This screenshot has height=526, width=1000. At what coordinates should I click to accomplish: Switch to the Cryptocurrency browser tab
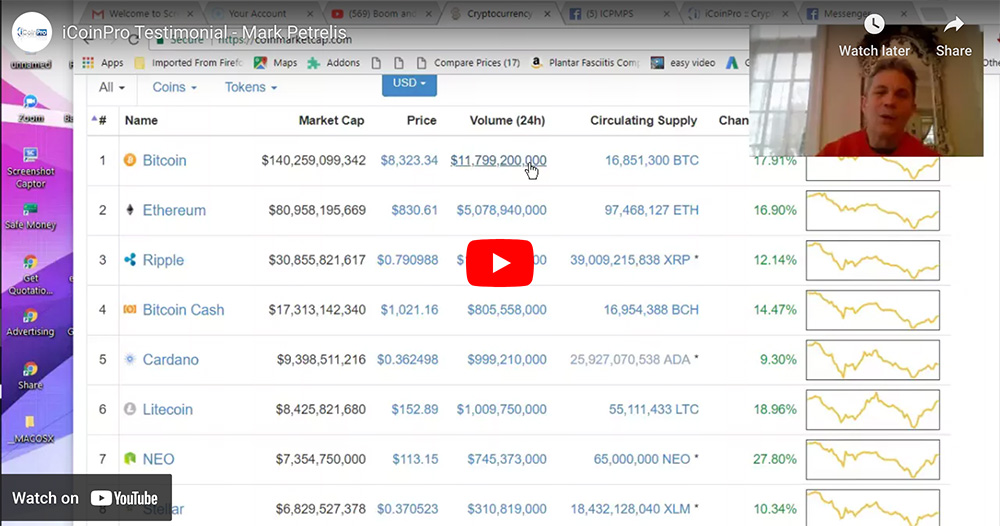click(x=501, y=13)
